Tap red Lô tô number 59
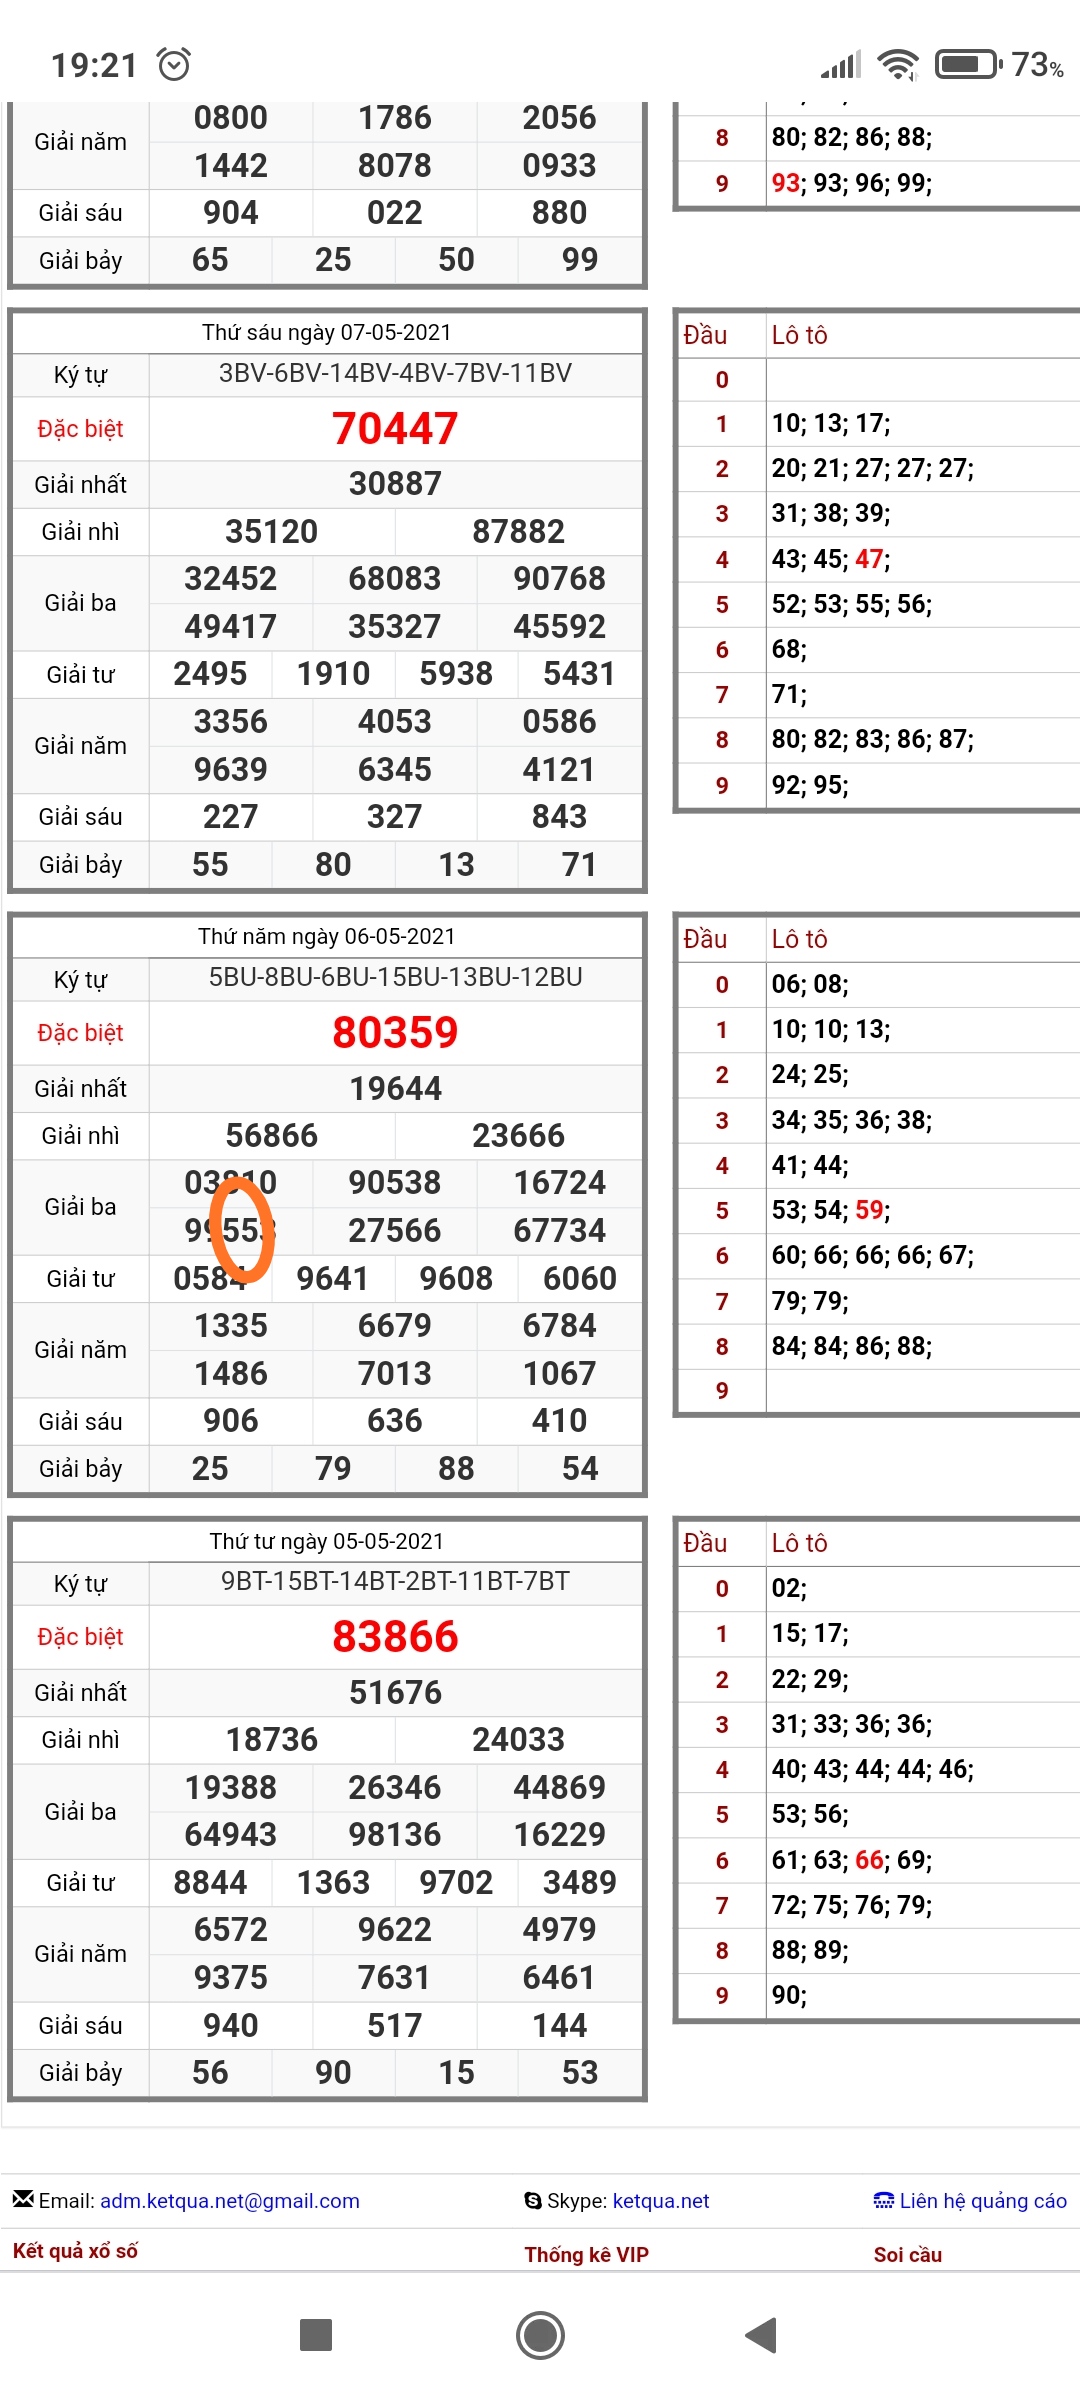1080x2400 pixels. click(x=869, y=1210)
